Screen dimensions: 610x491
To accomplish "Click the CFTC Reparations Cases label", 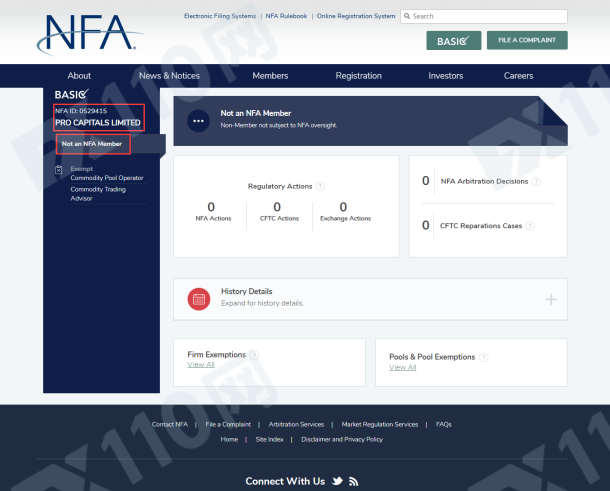I will pos(481,226).
